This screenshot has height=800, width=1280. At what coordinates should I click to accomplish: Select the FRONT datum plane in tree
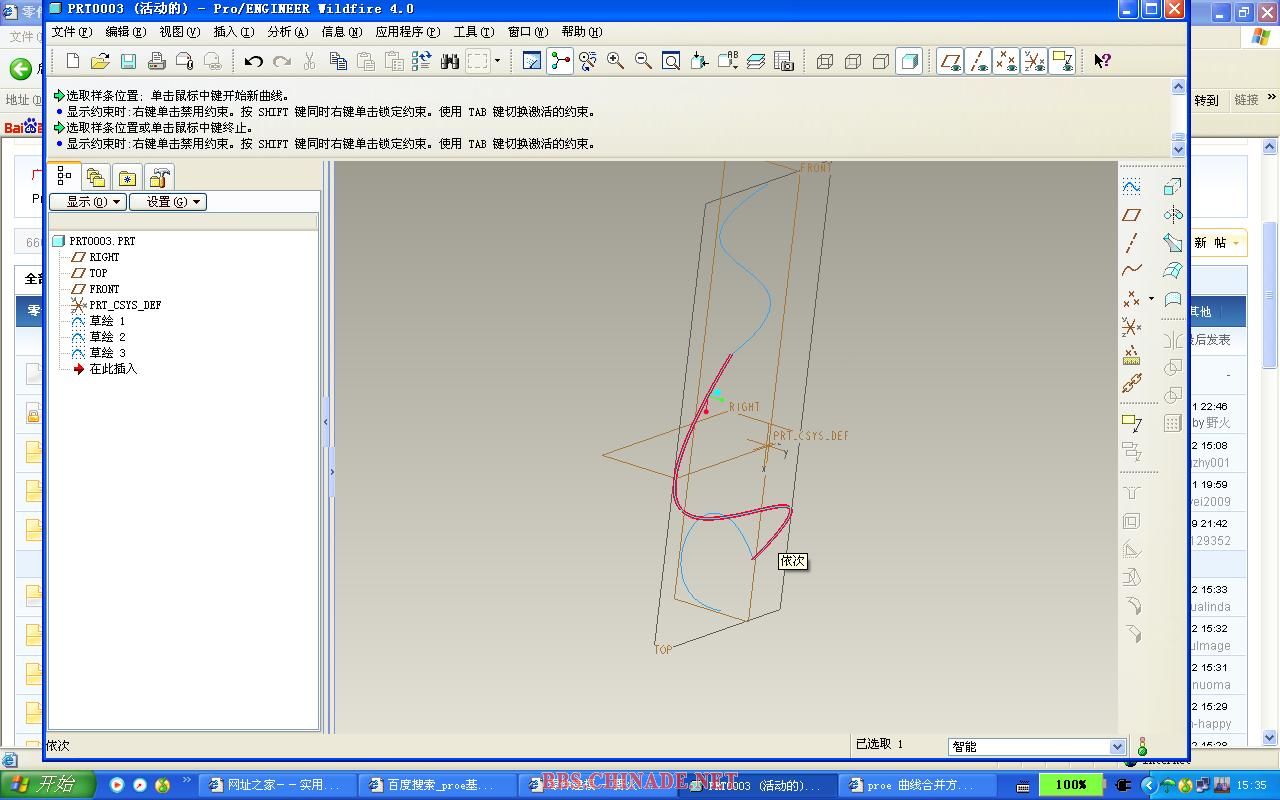[104, 289]
